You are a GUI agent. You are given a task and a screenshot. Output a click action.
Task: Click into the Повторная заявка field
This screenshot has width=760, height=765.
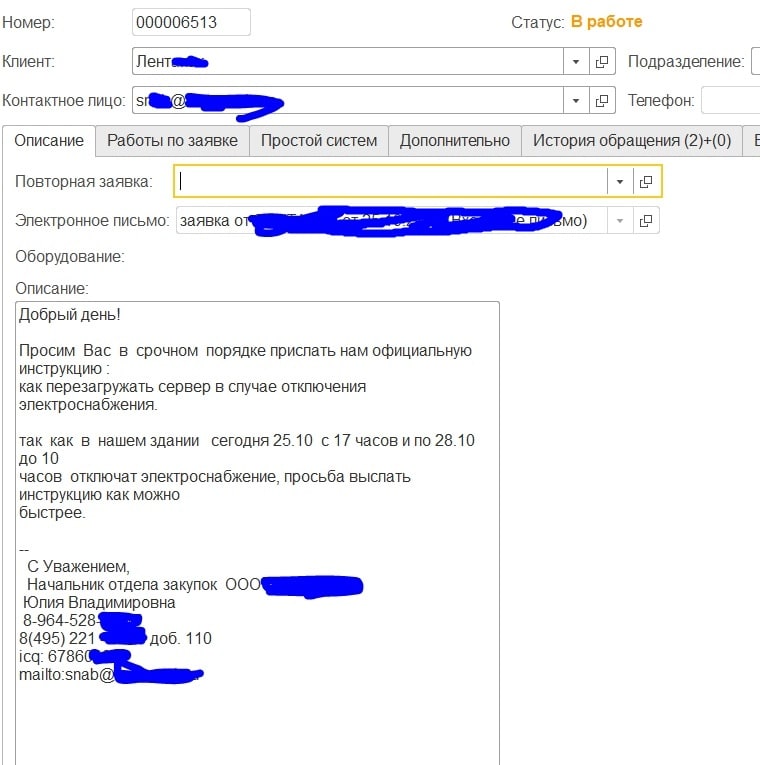390,181
